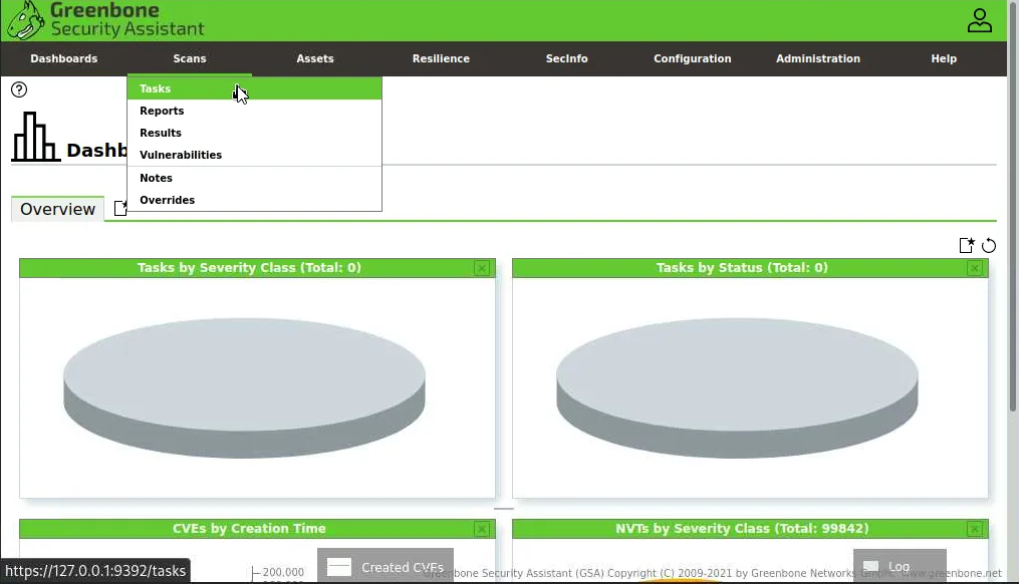Click the Dashboards bar chart icon
The image size is (1019, 586).
point(36,137)
